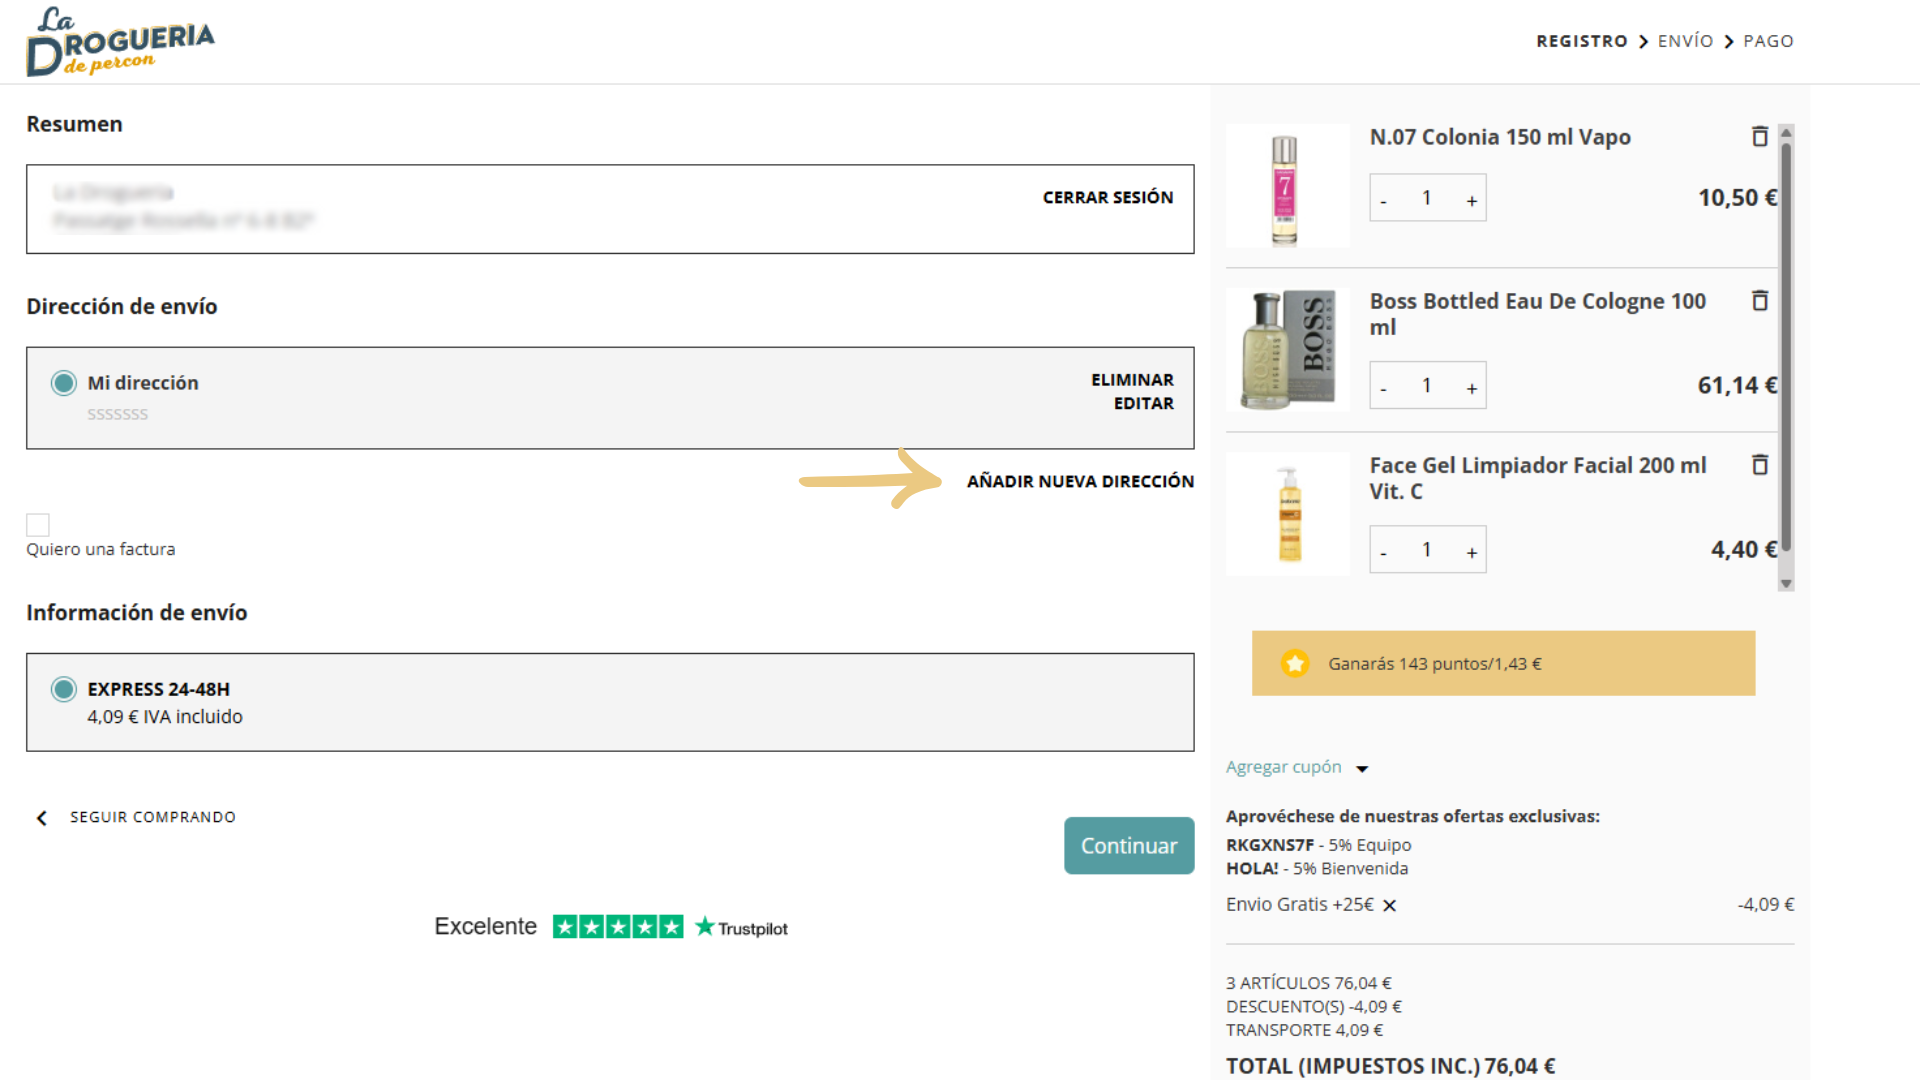This screenshot has width=1920, height=1080.
Task: Go to PAGO step
Action: tap(1768, 41)
